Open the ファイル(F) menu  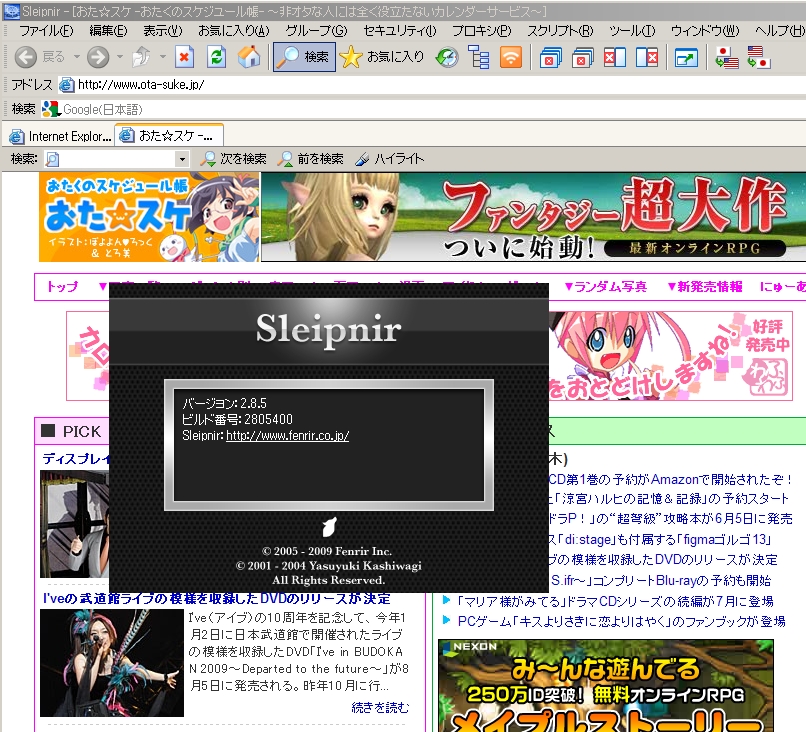[x=46, y=31]
